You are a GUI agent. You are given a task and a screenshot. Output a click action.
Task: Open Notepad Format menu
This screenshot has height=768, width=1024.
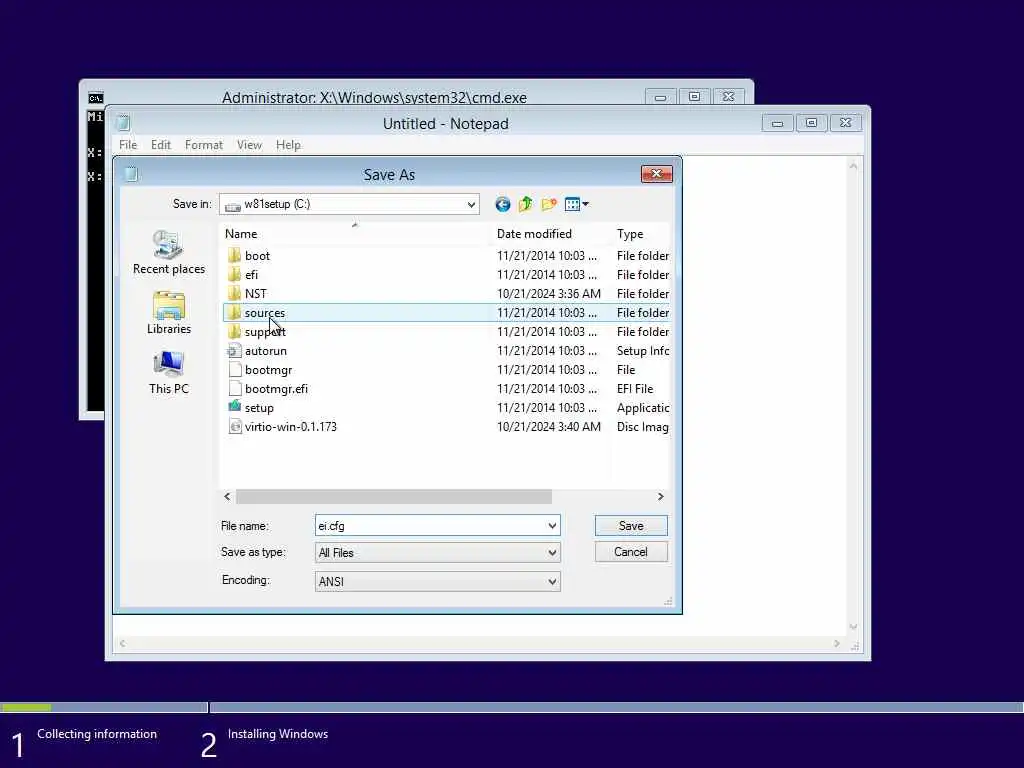204,145
